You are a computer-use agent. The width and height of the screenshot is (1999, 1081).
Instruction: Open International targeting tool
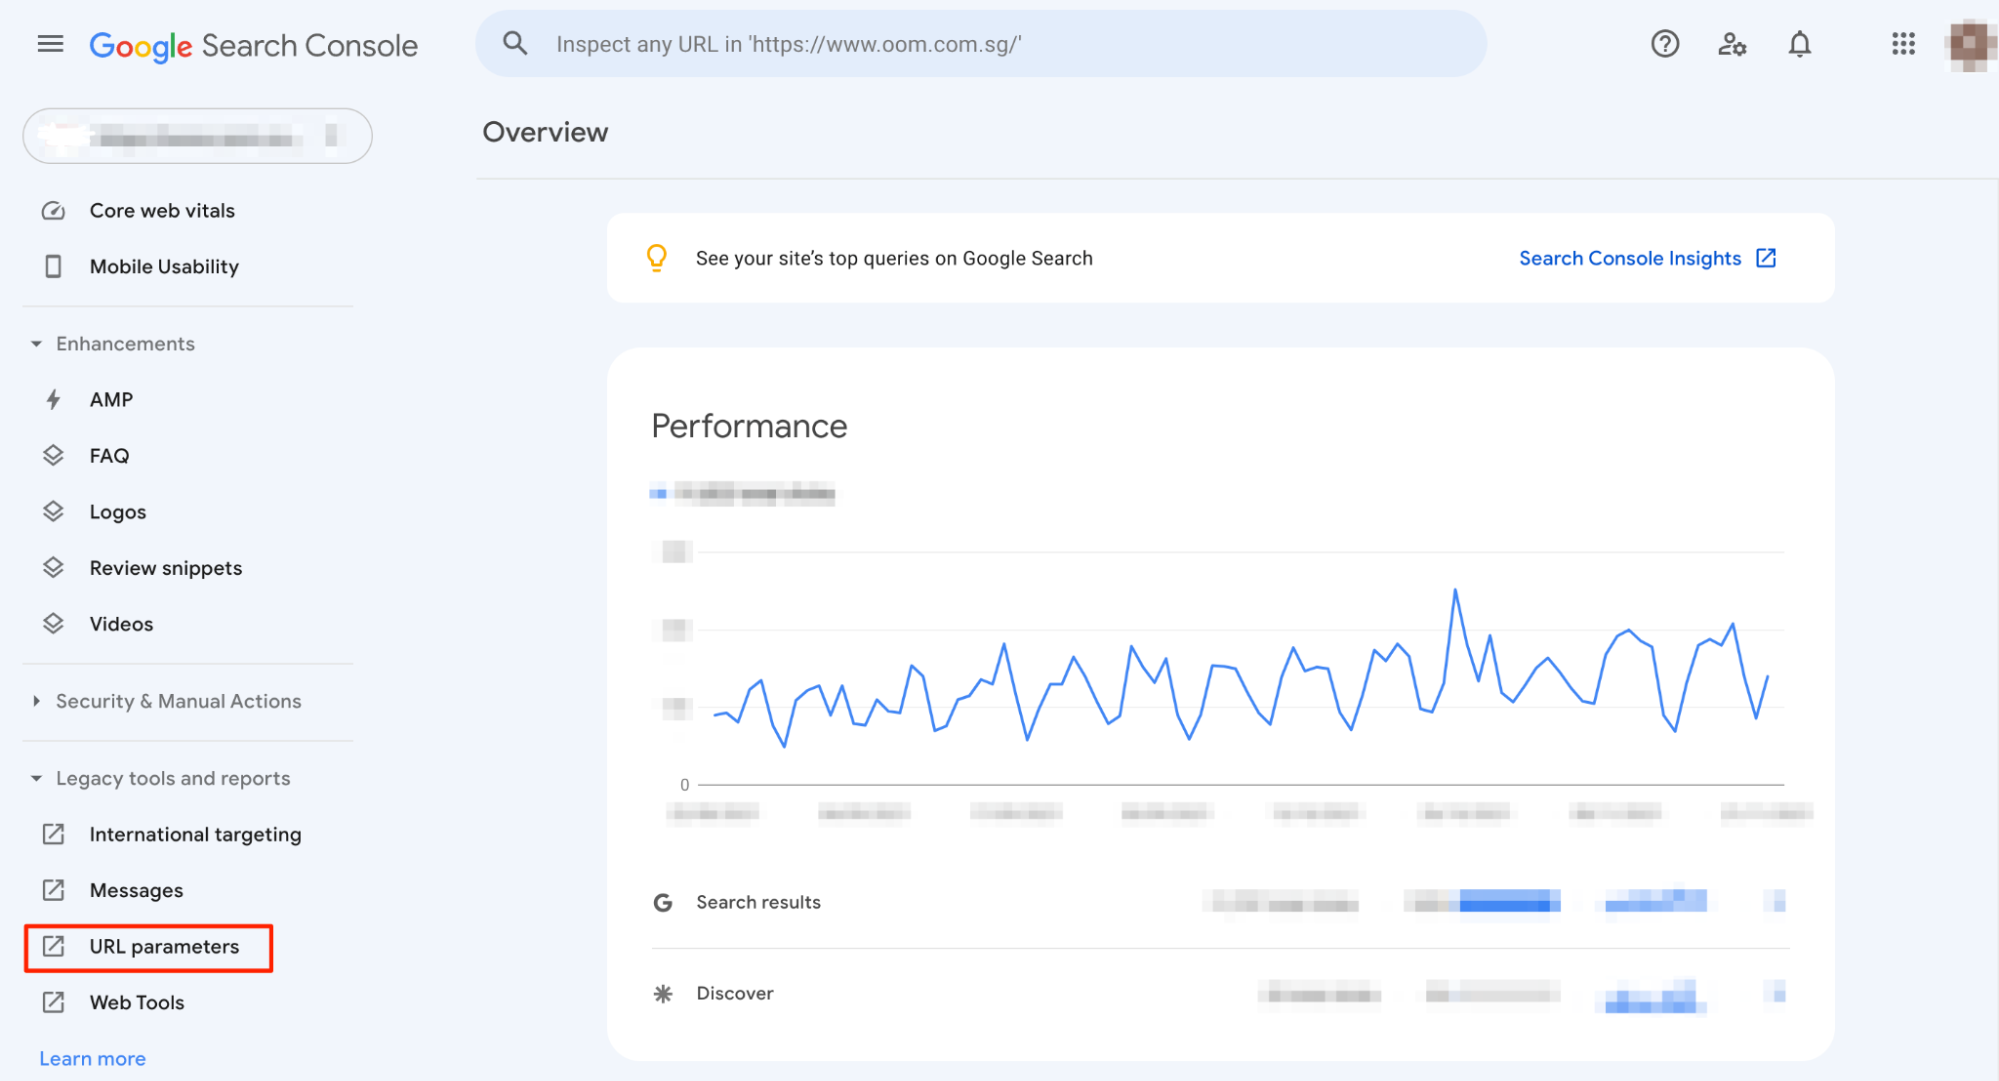(x=195, y=834)
